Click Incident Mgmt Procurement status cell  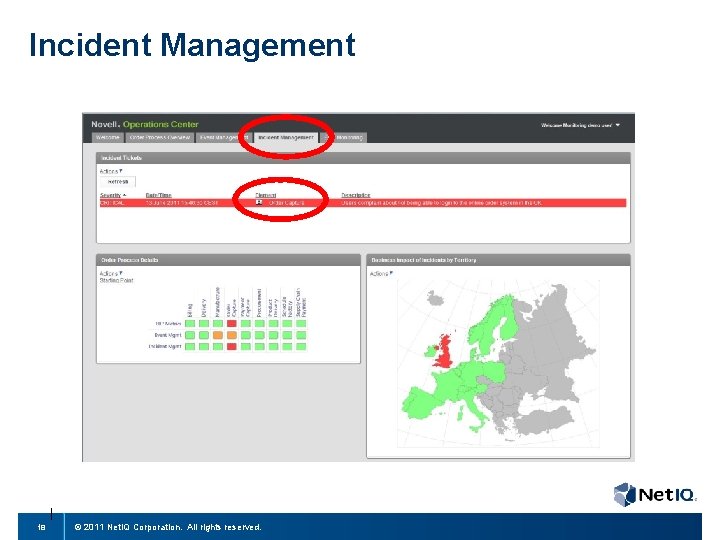tap(259, 346)
